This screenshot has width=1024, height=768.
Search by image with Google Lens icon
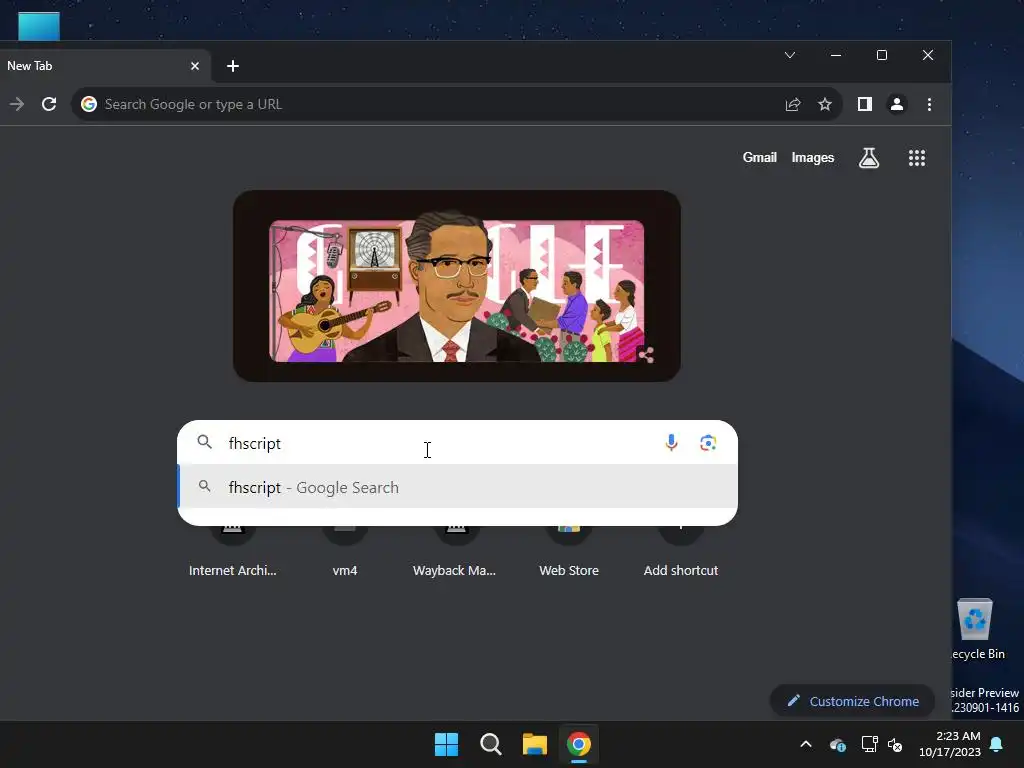click(x=708, y=443)
